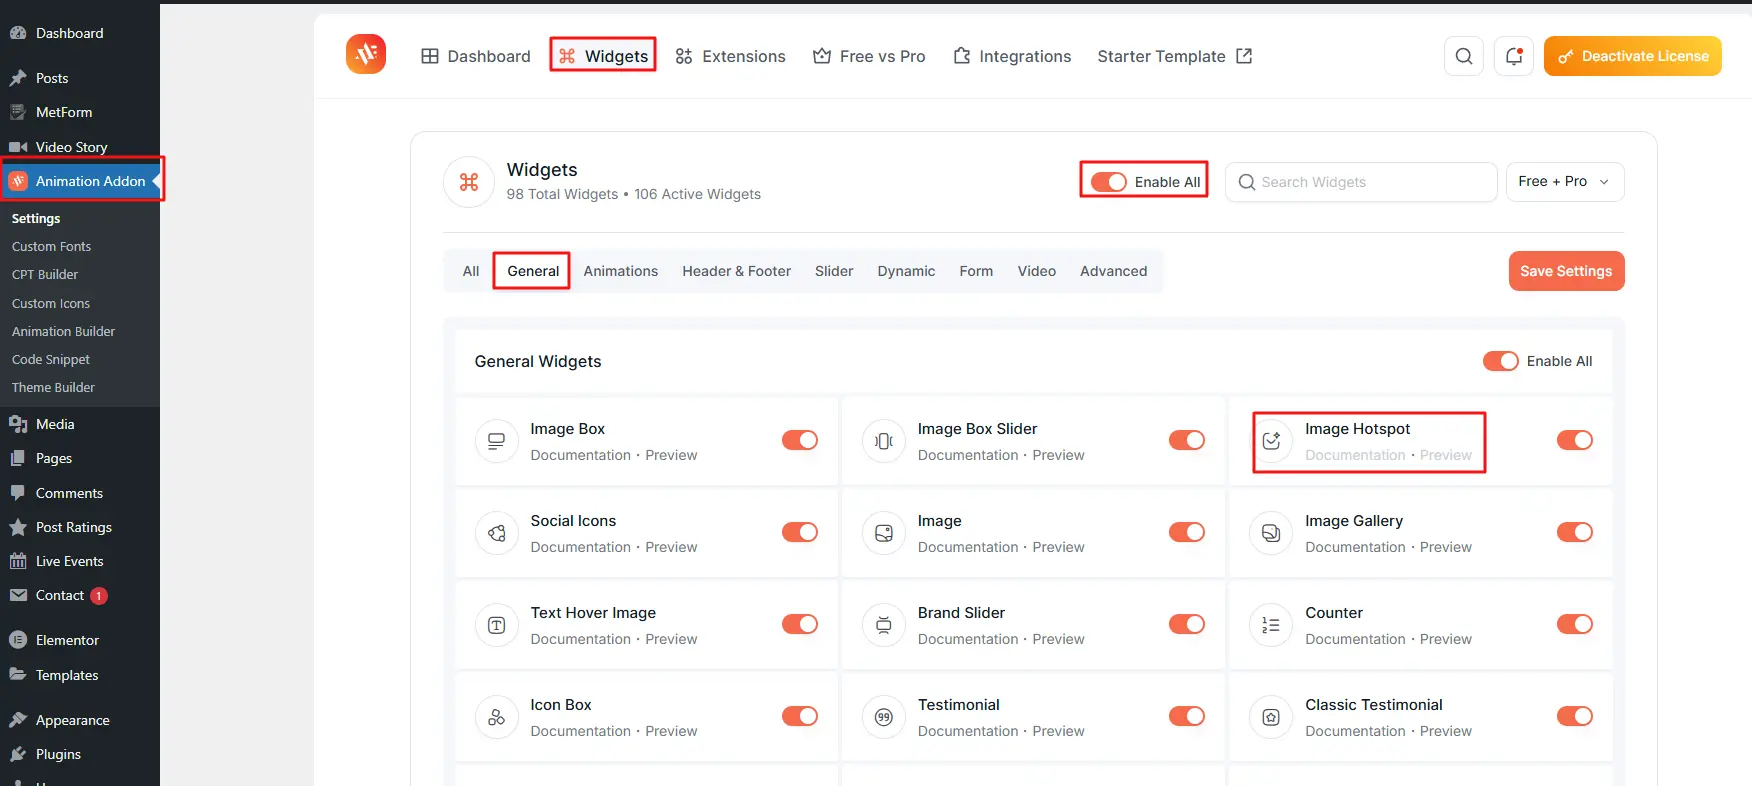The height and width of the screenshot is (786, 1752).
Task: Disable the Brand Slider toggle
Action: coord(1187,624)
